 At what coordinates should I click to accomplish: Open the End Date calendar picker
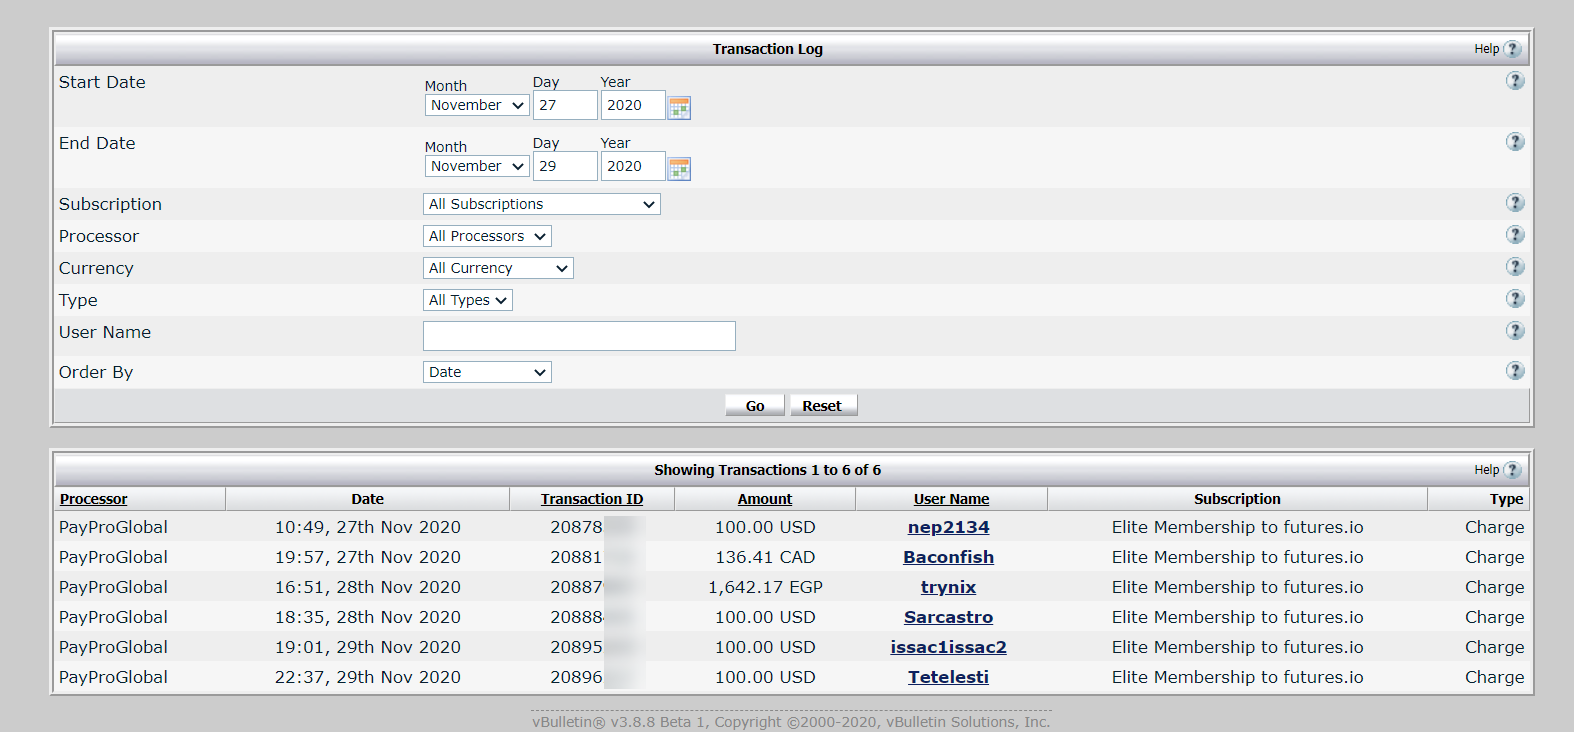coord(679,168)
